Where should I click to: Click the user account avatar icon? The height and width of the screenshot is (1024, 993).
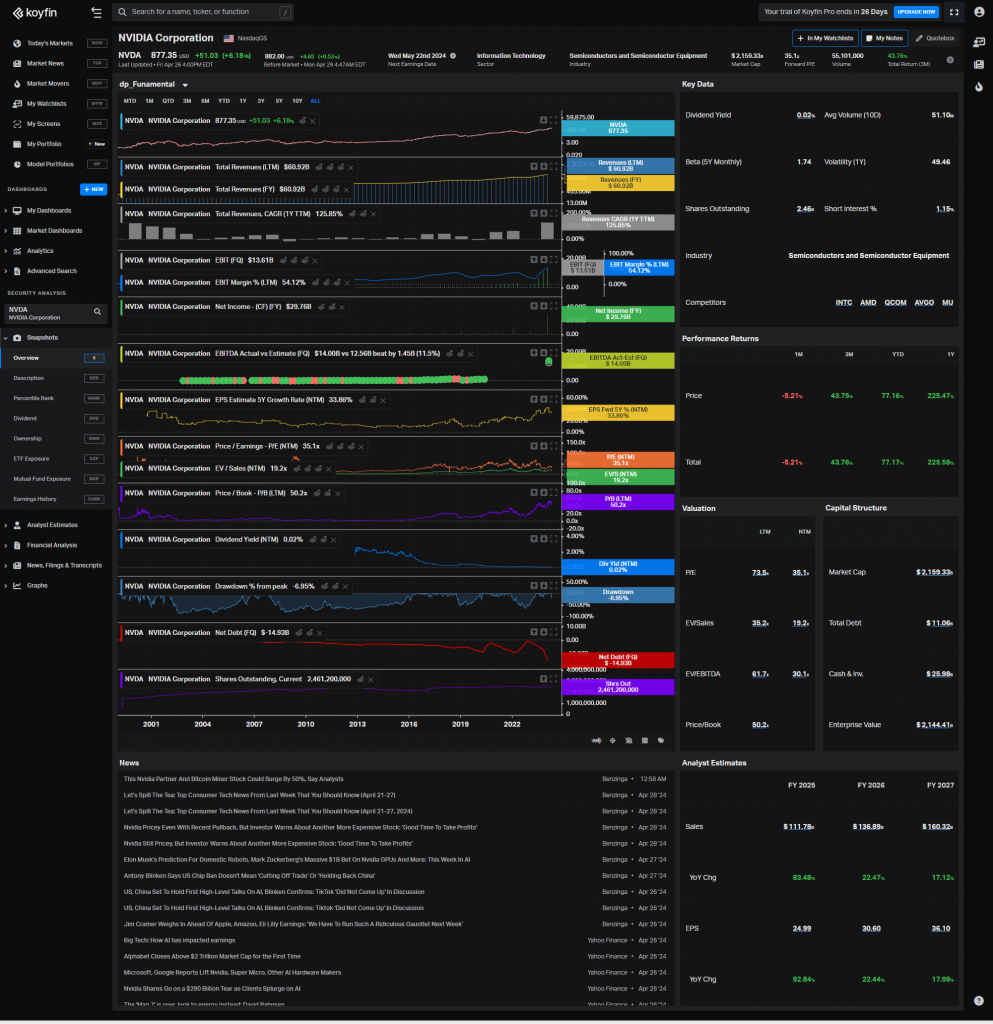tap(979, 12)
